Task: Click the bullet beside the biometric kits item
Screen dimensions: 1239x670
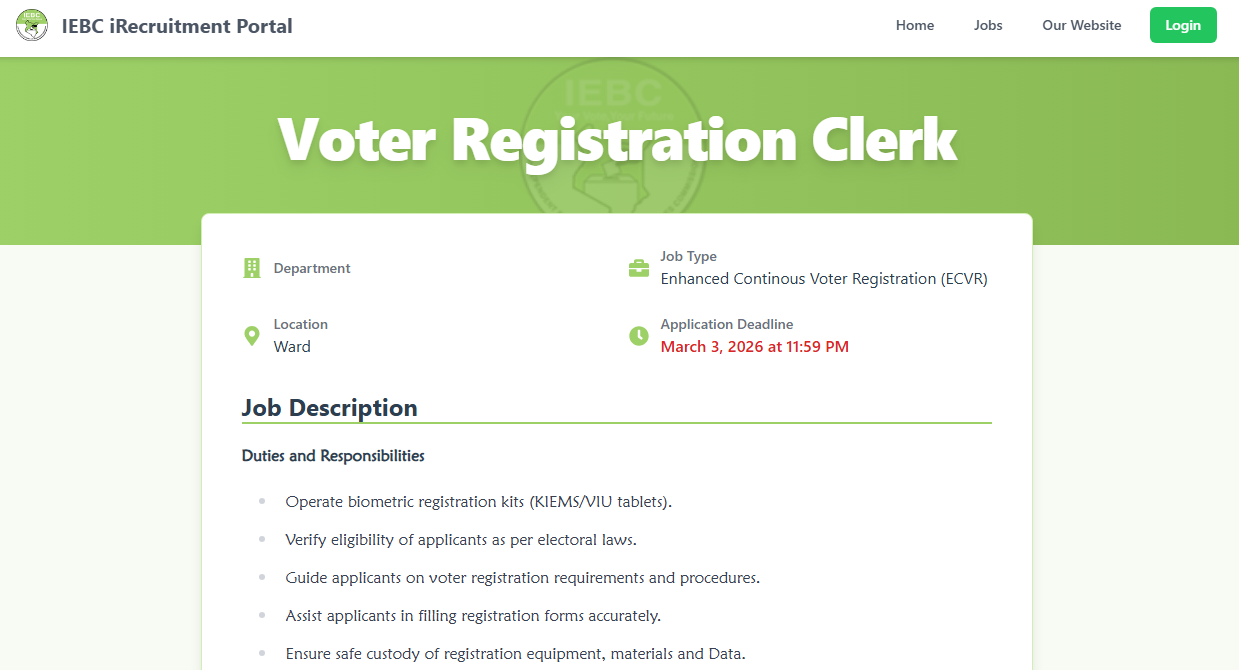Action: pos(263,501)
